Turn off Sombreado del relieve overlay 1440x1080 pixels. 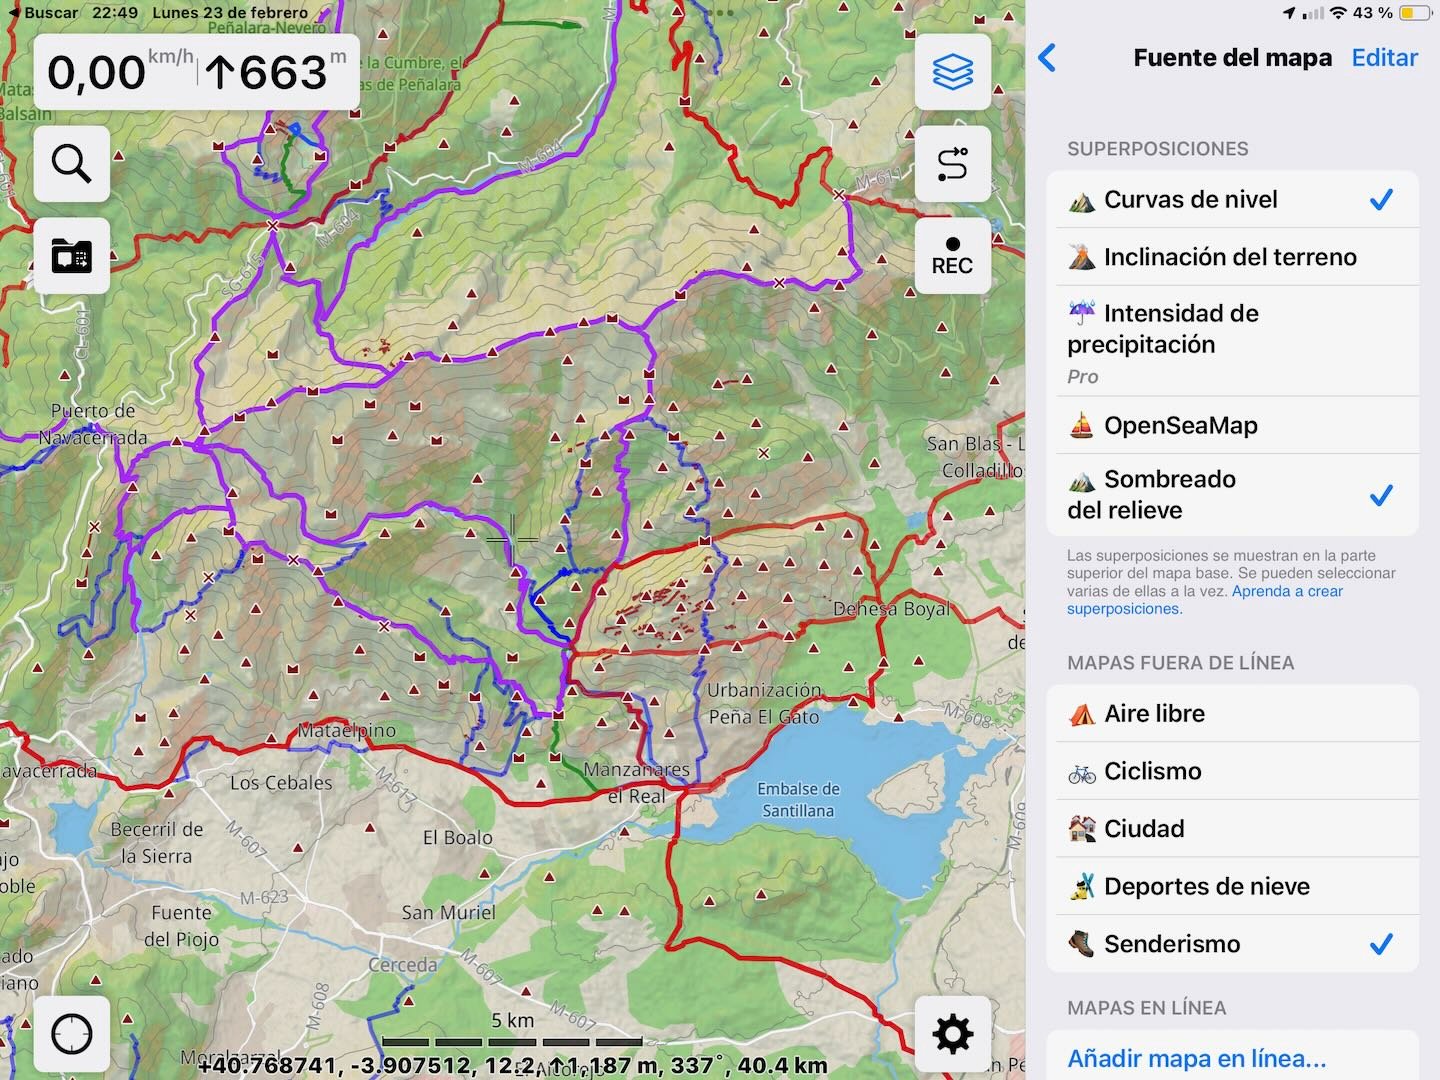[x=1232, y=495]
